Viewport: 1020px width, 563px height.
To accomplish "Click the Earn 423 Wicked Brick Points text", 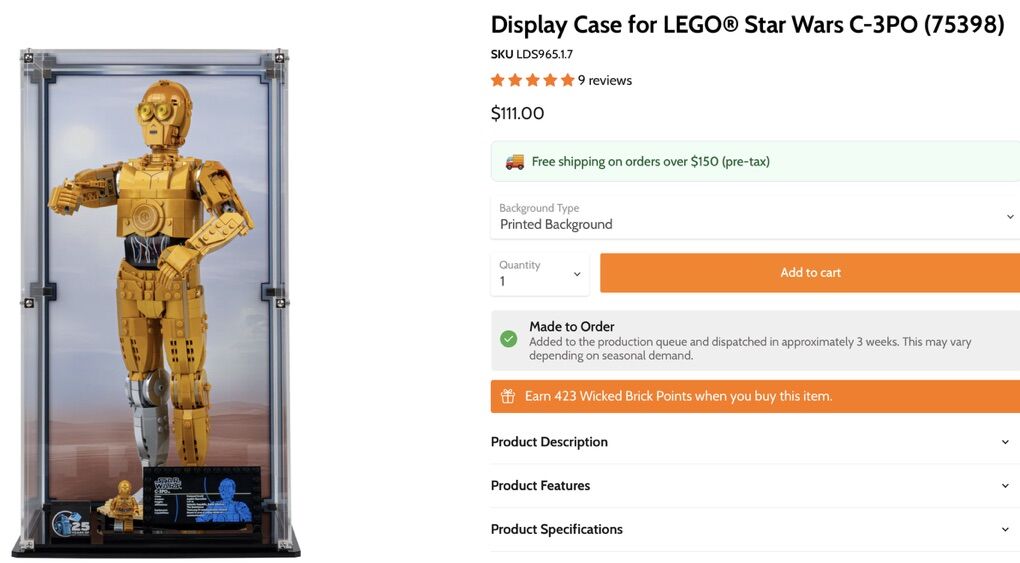I will click(678, 396).
